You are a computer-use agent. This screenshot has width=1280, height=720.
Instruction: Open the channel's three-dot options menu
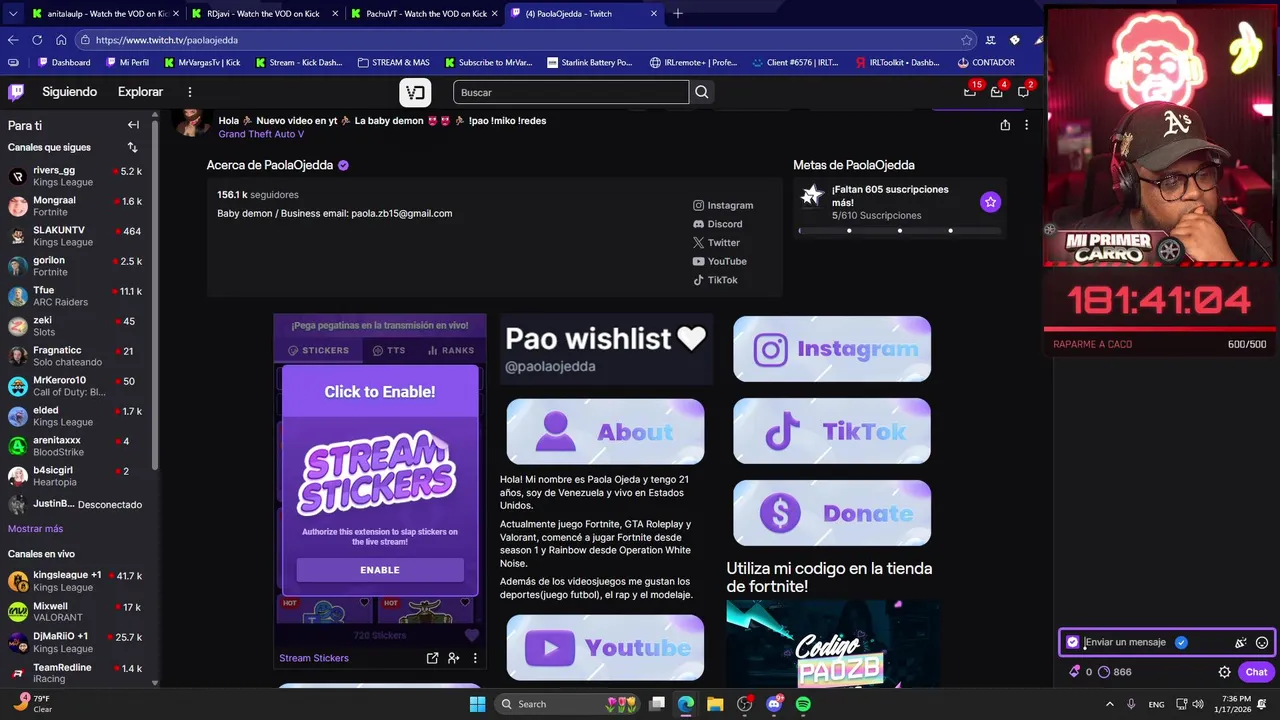[1026, 125]
